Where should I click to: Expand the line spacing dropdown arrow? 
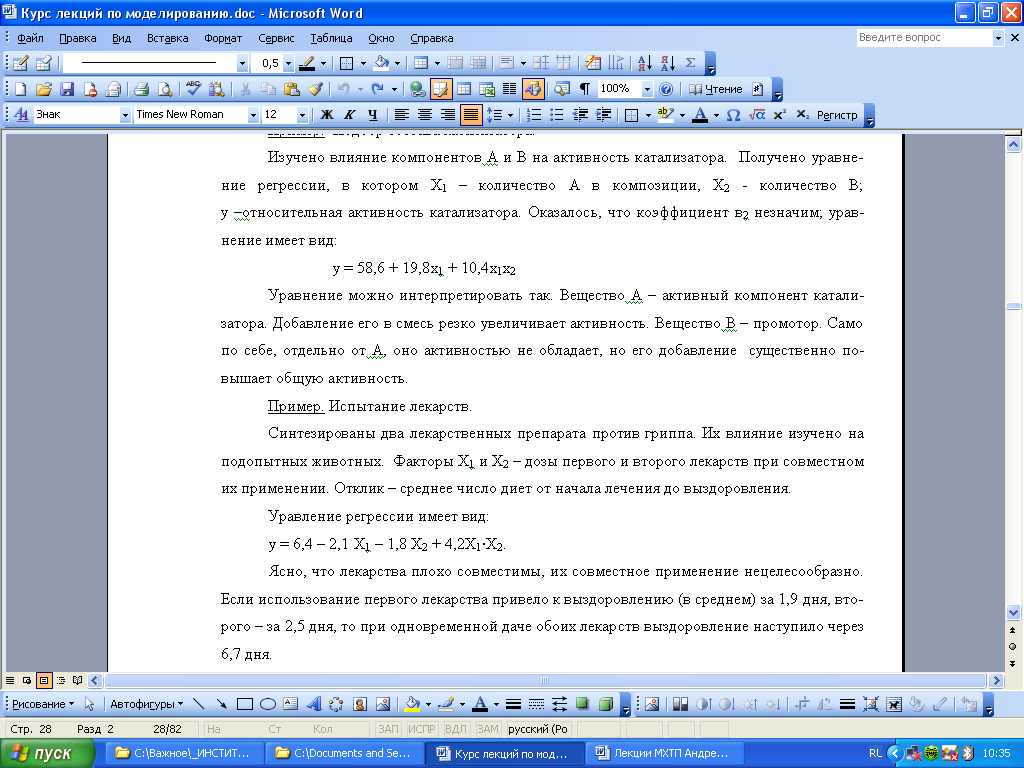pos(510,115)
